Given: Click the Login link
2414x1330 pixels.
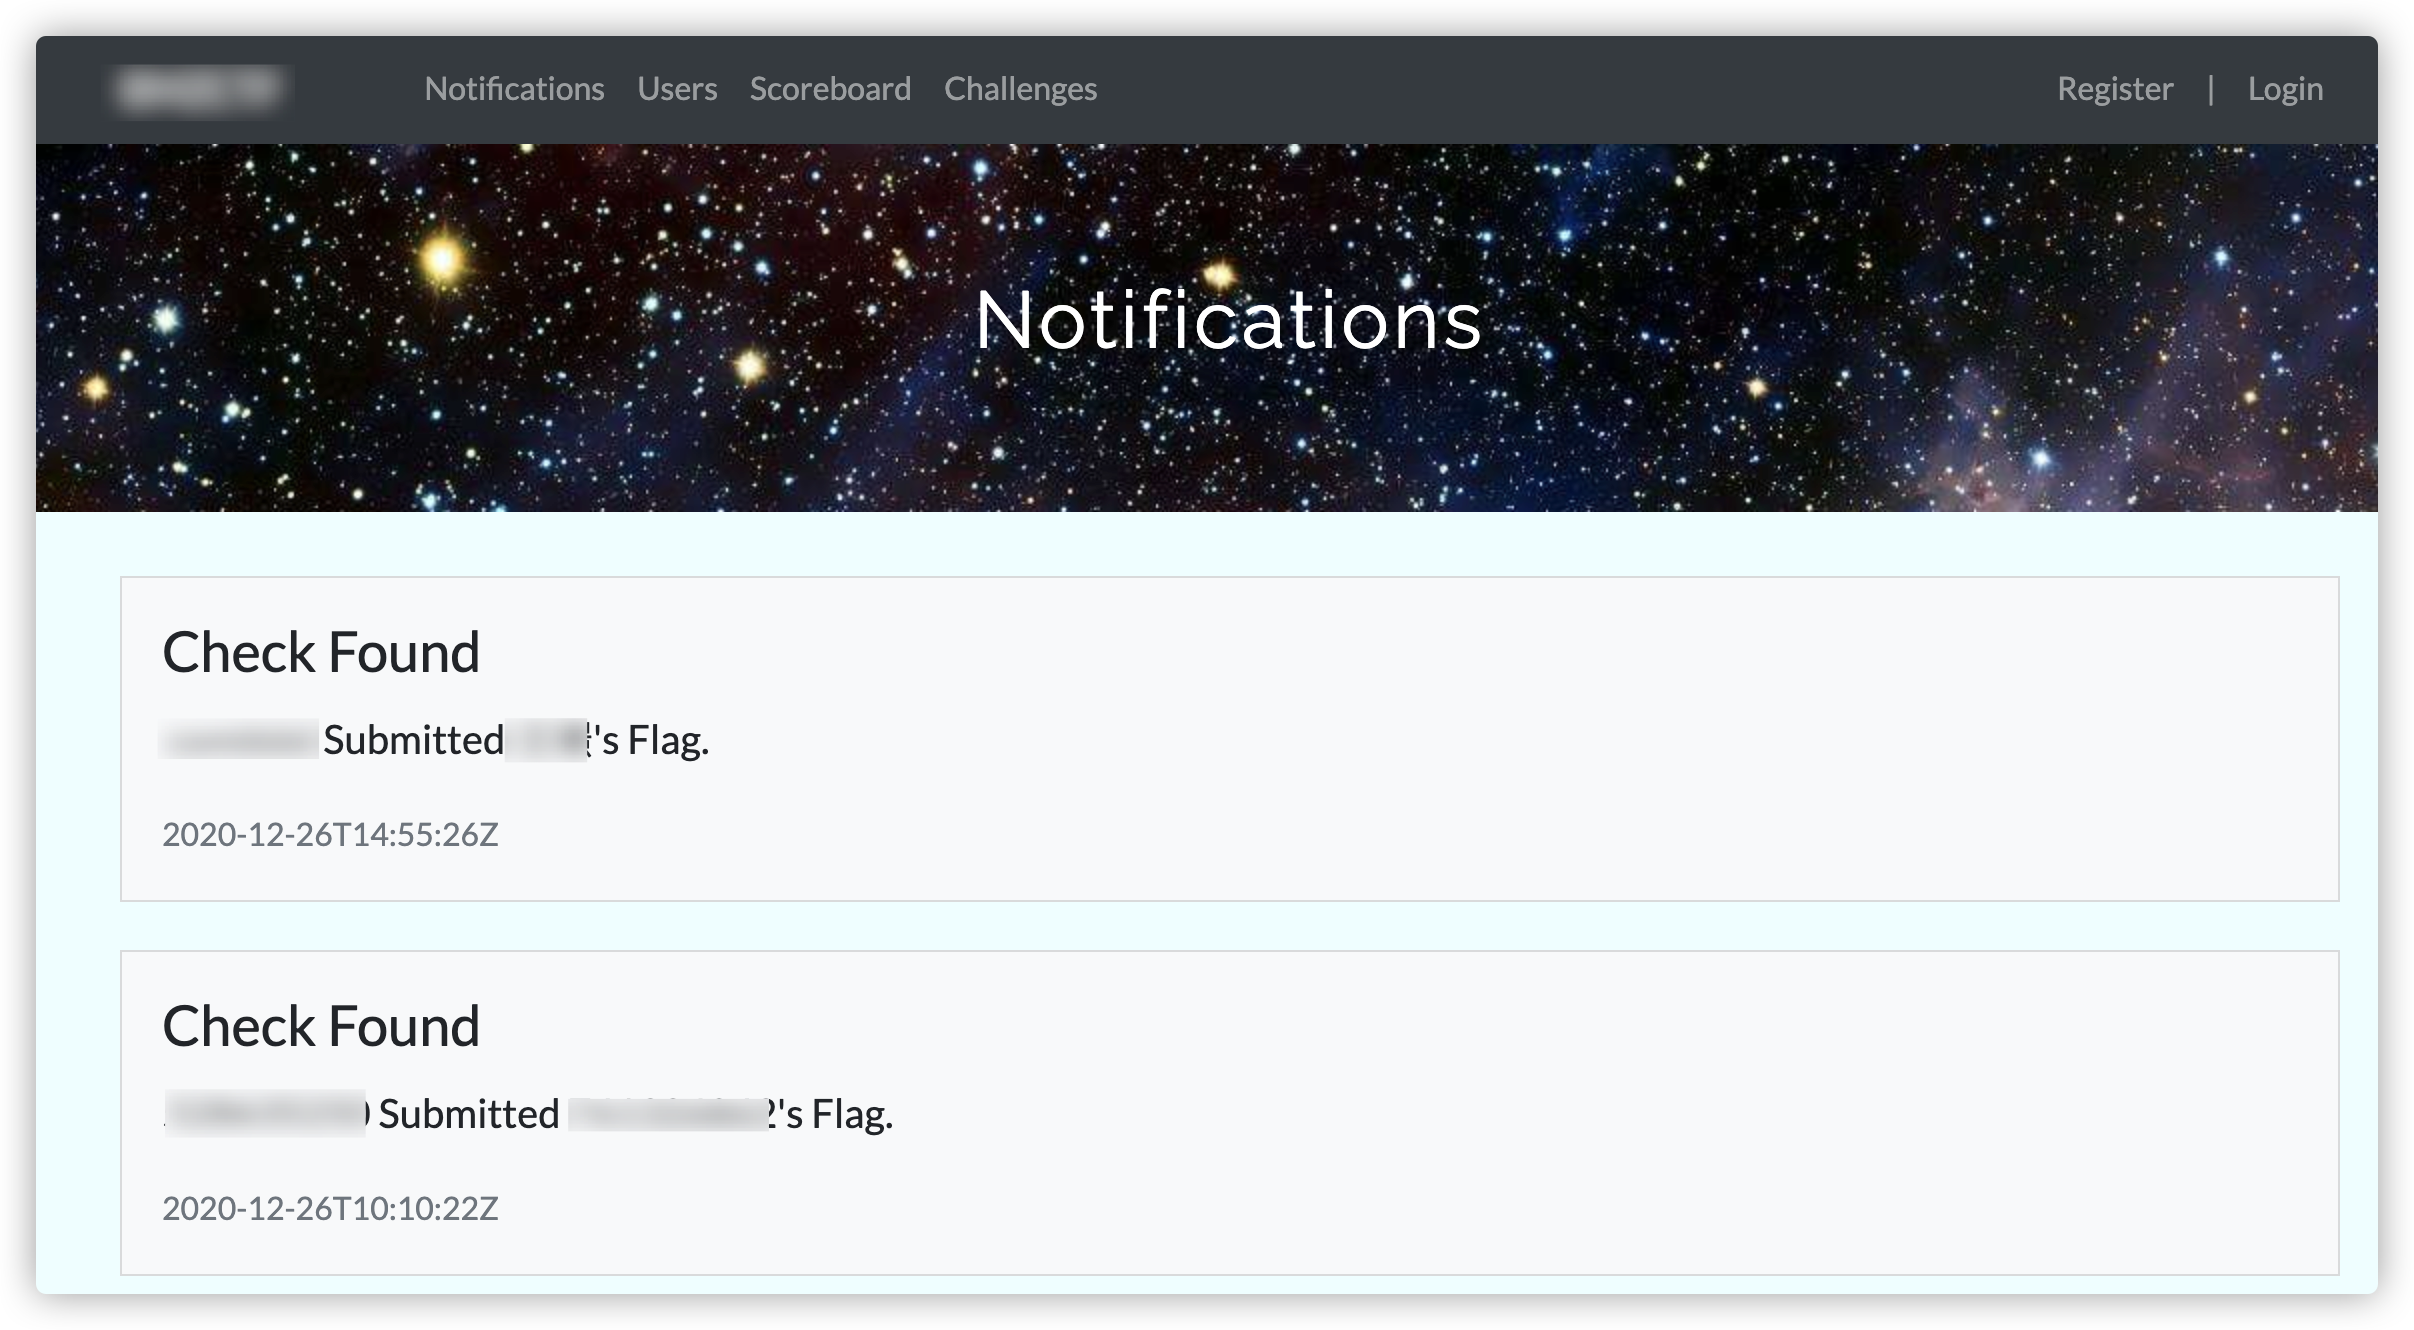Looking at the screenshot, I should tap(2285, 89).
